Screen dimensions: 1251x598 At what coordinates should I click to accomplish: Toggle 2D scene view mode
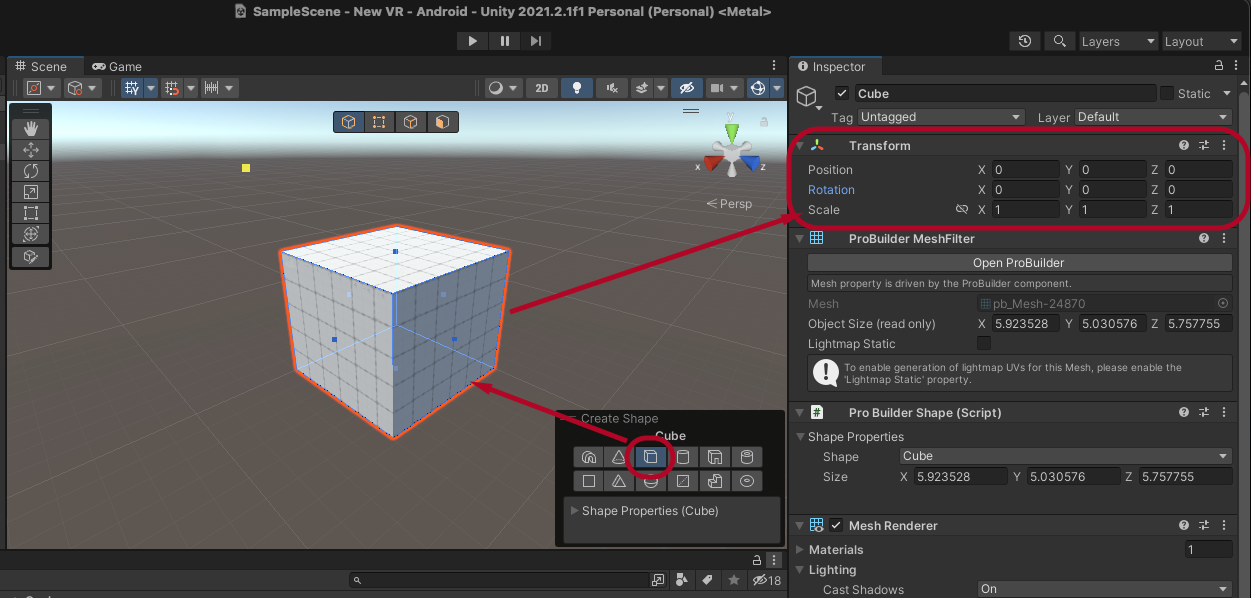pyautogui.click(x=541, y=88)
